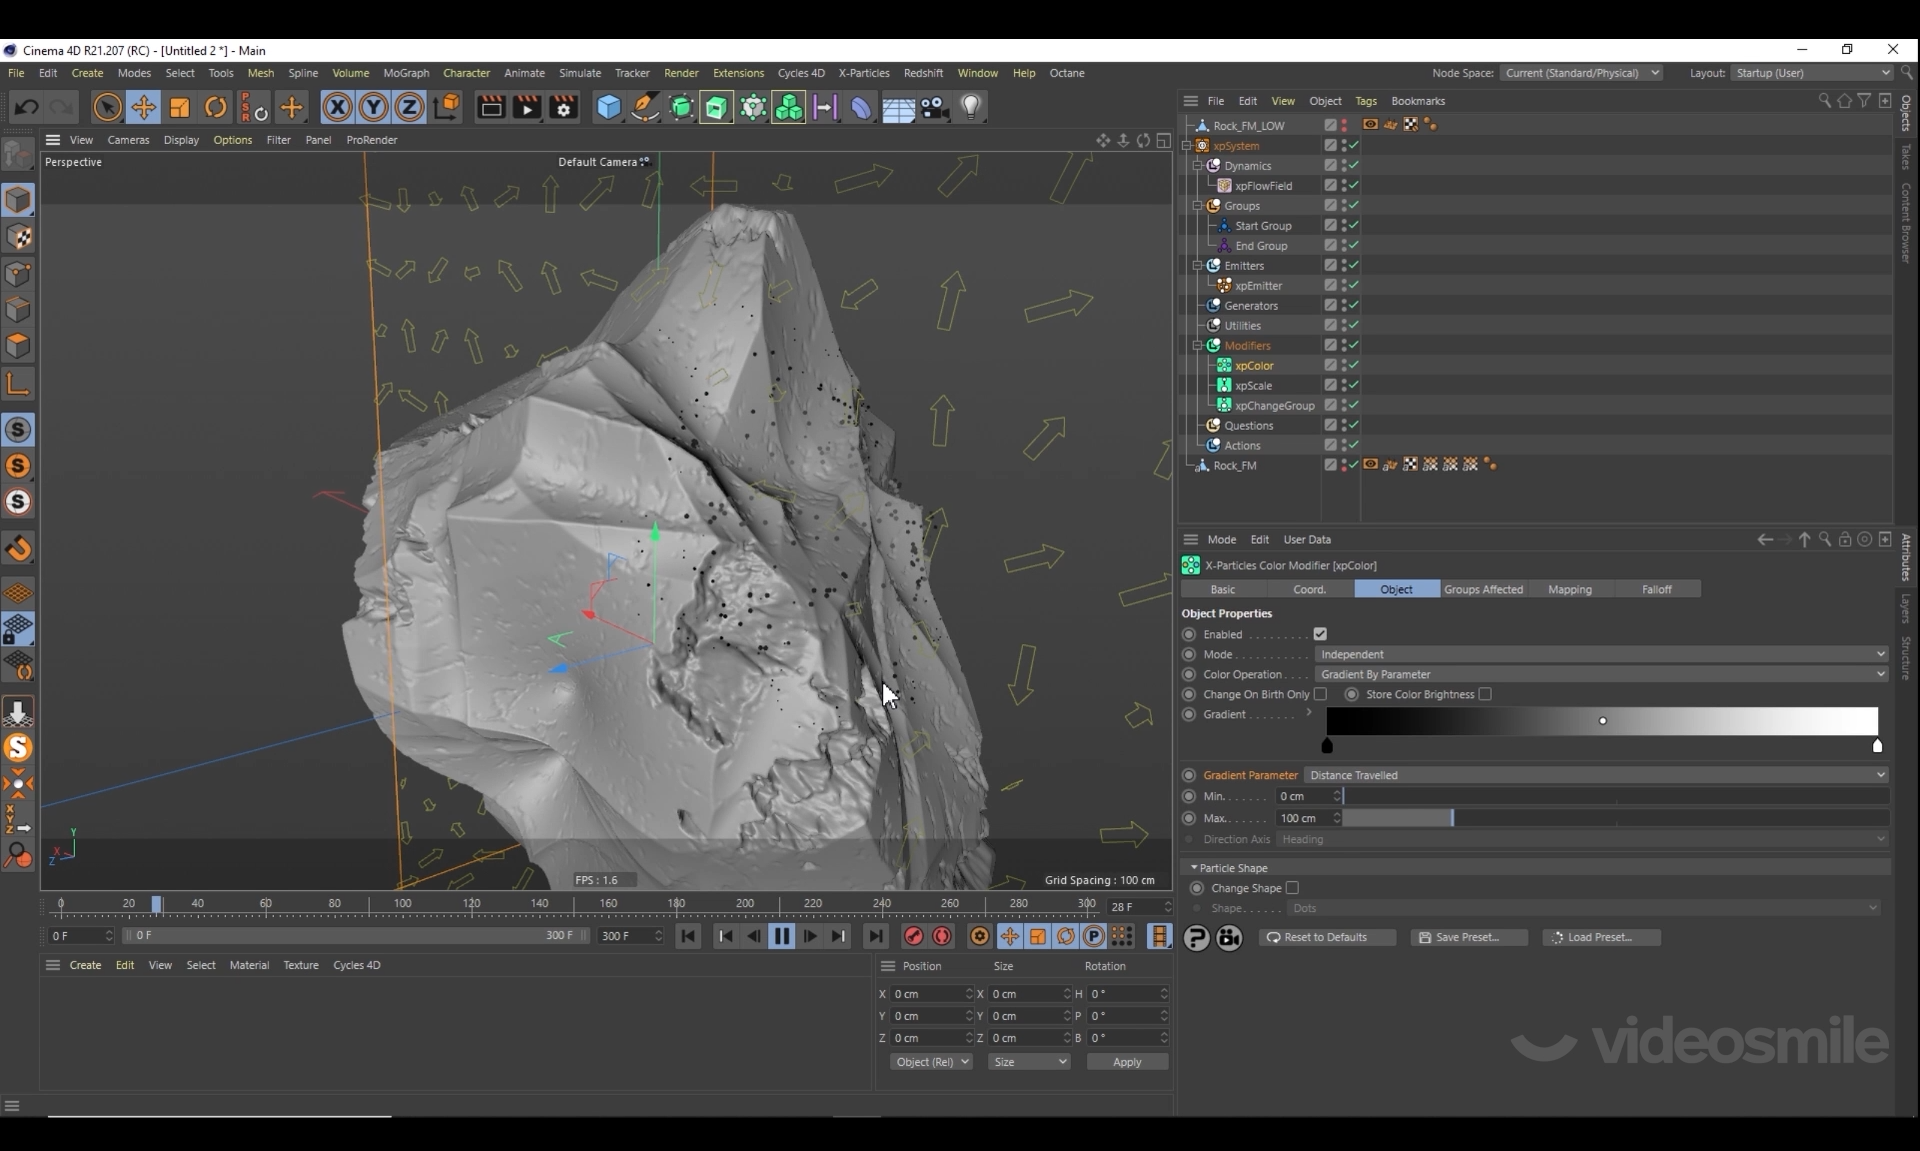Click the Undo arrow icon

(27, 107)
